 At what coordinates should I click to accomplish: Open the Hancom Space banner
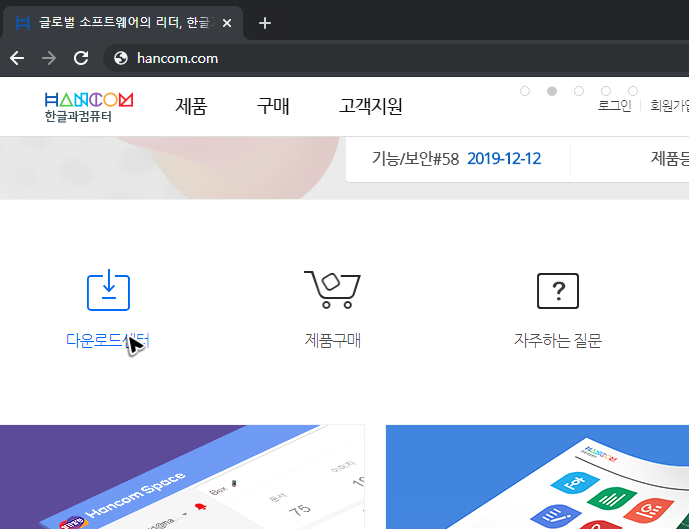coord(182,477)
